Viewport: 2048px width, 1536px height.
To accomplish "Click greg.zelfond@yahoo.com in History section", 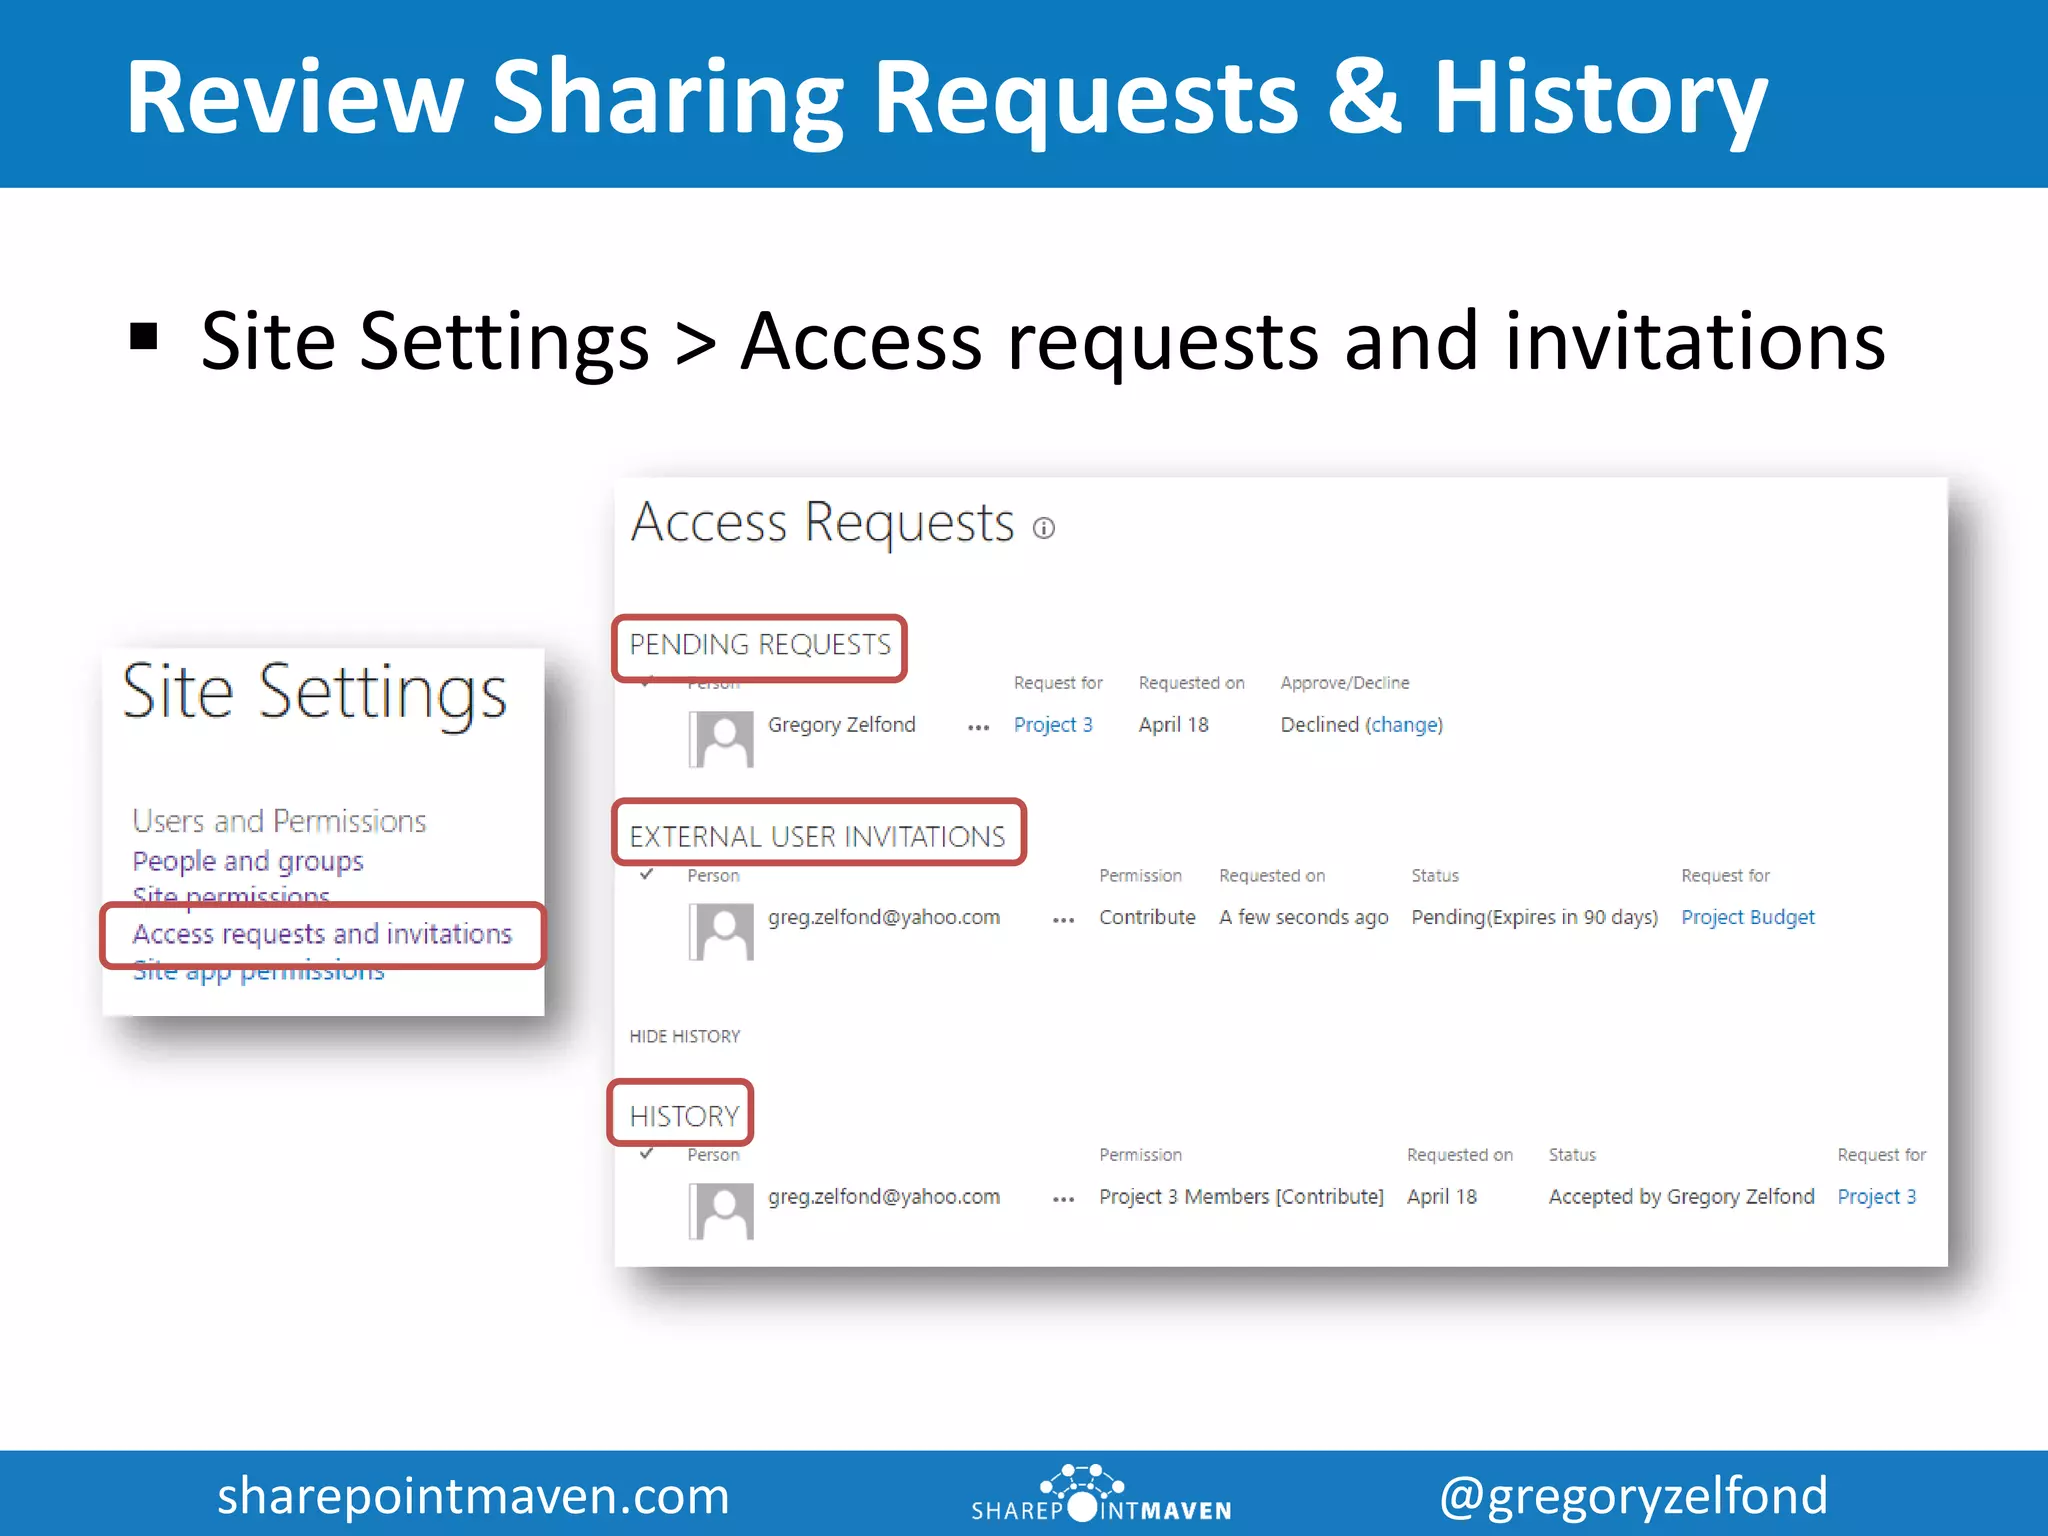I will click(x=883, y=1197).
